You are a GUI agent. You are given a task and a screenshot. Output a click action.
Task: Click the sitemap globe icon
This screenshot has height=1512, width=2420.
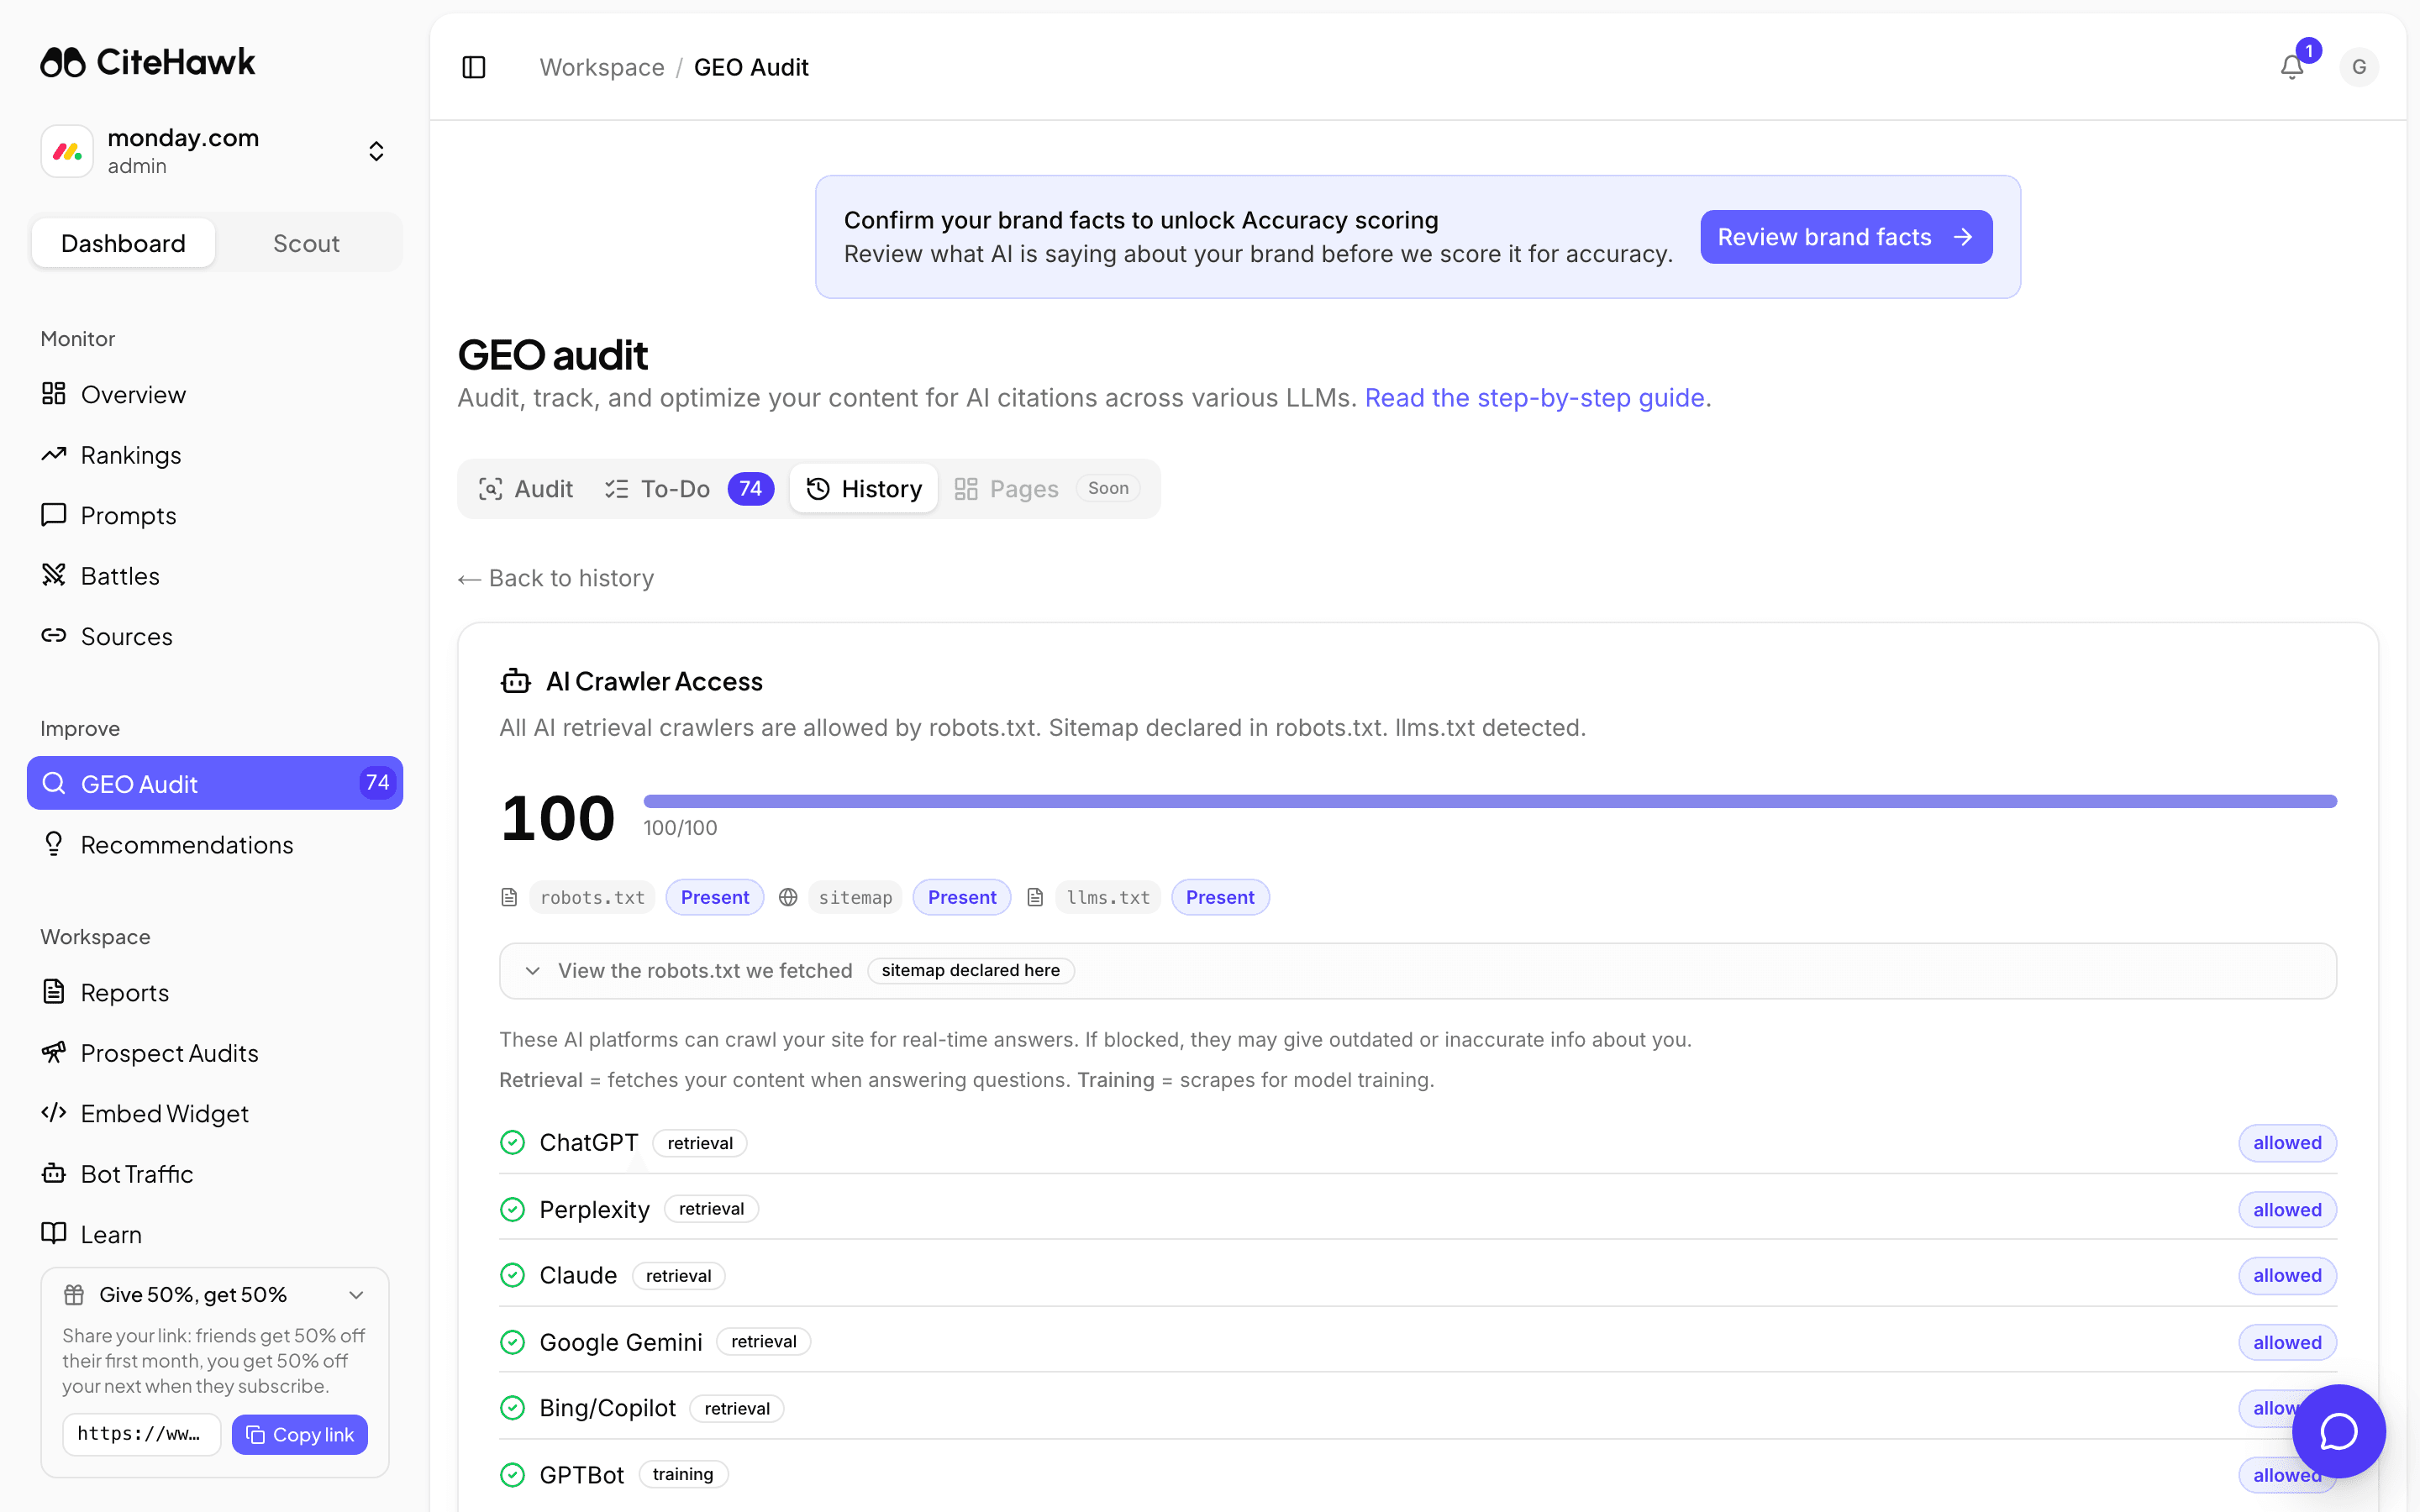click(x=788, y=897)
